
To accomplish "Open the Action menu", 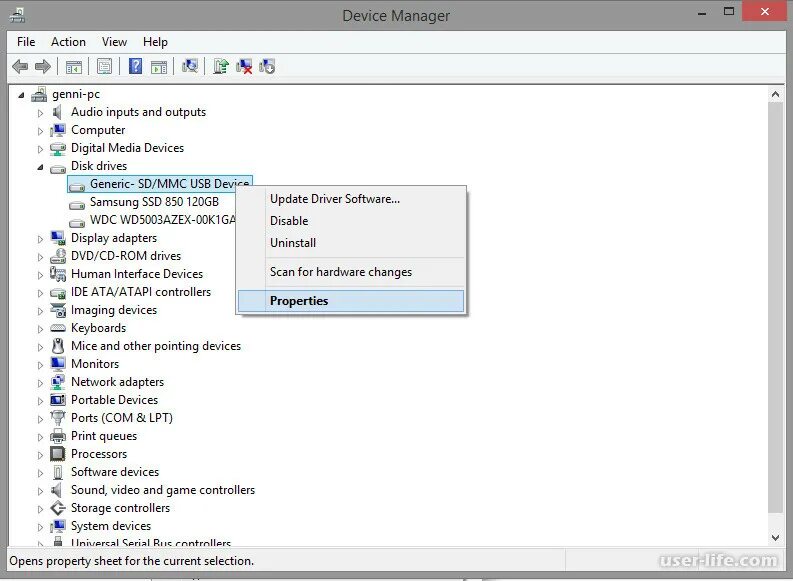I will pyautogui.click(x=68, y=42).
